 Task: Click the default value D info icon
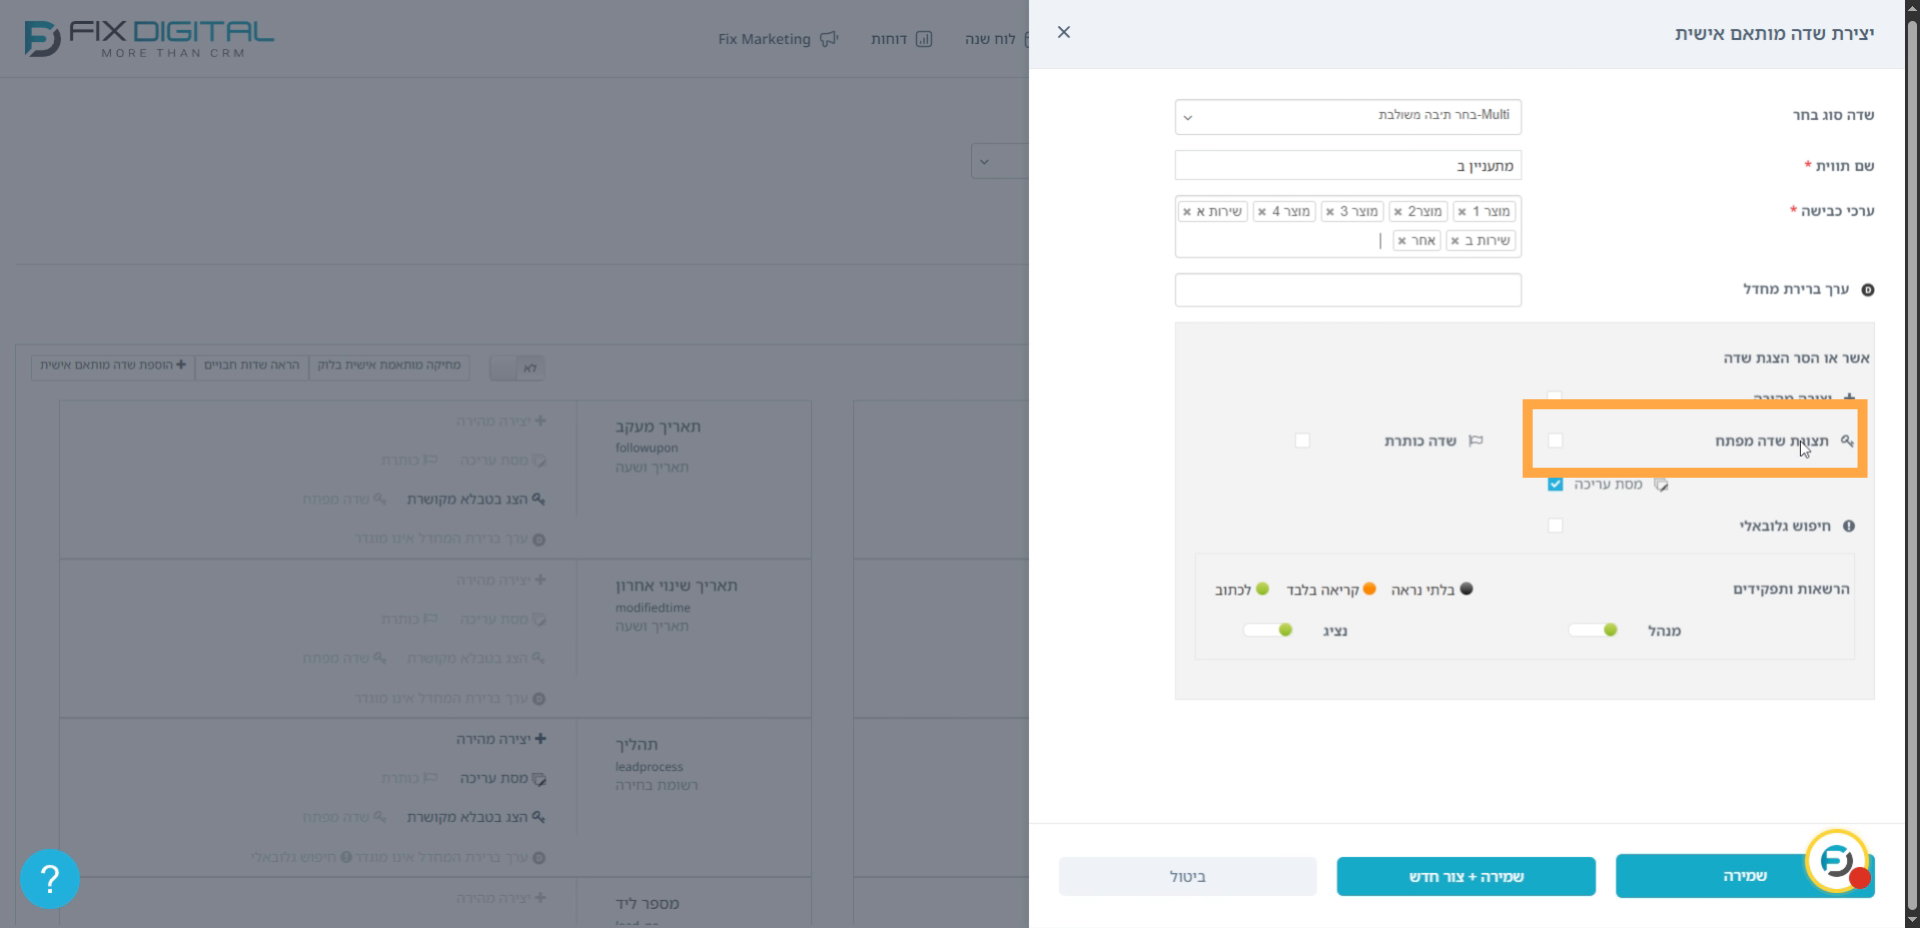click(x=1867, y=290)
